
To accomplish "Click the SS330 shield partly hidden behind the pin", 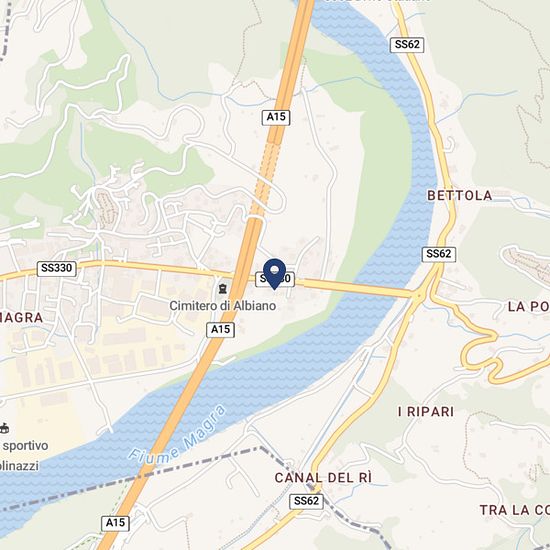I will tap(275, 279).
